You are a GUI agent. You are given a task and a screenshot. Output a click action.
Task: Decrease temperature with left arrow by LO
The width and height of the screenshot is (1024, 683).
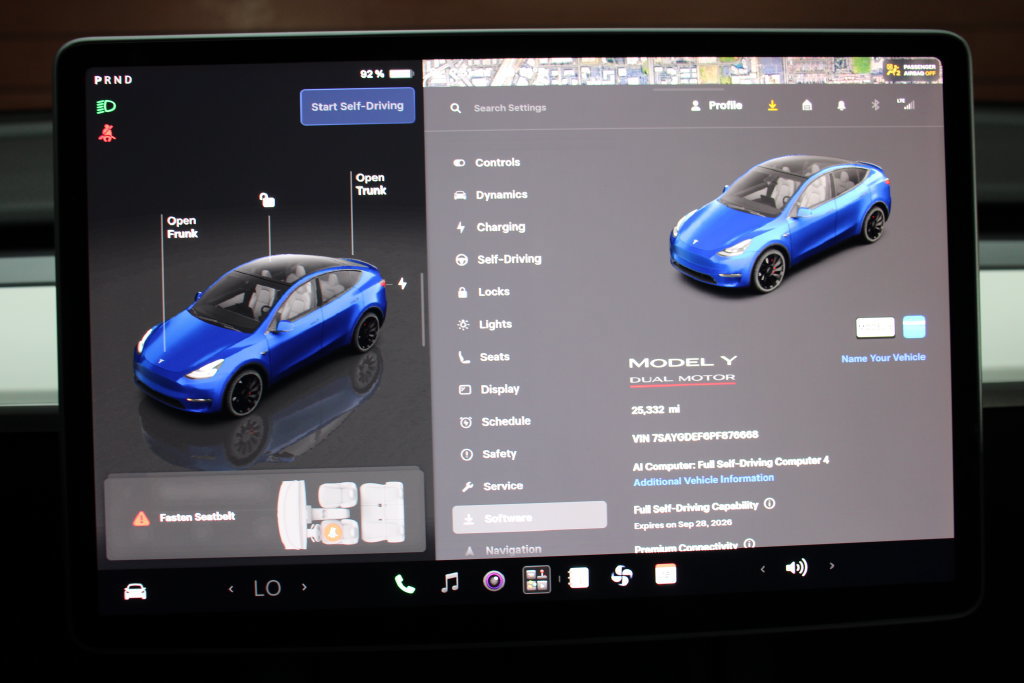tap(231, 589)
